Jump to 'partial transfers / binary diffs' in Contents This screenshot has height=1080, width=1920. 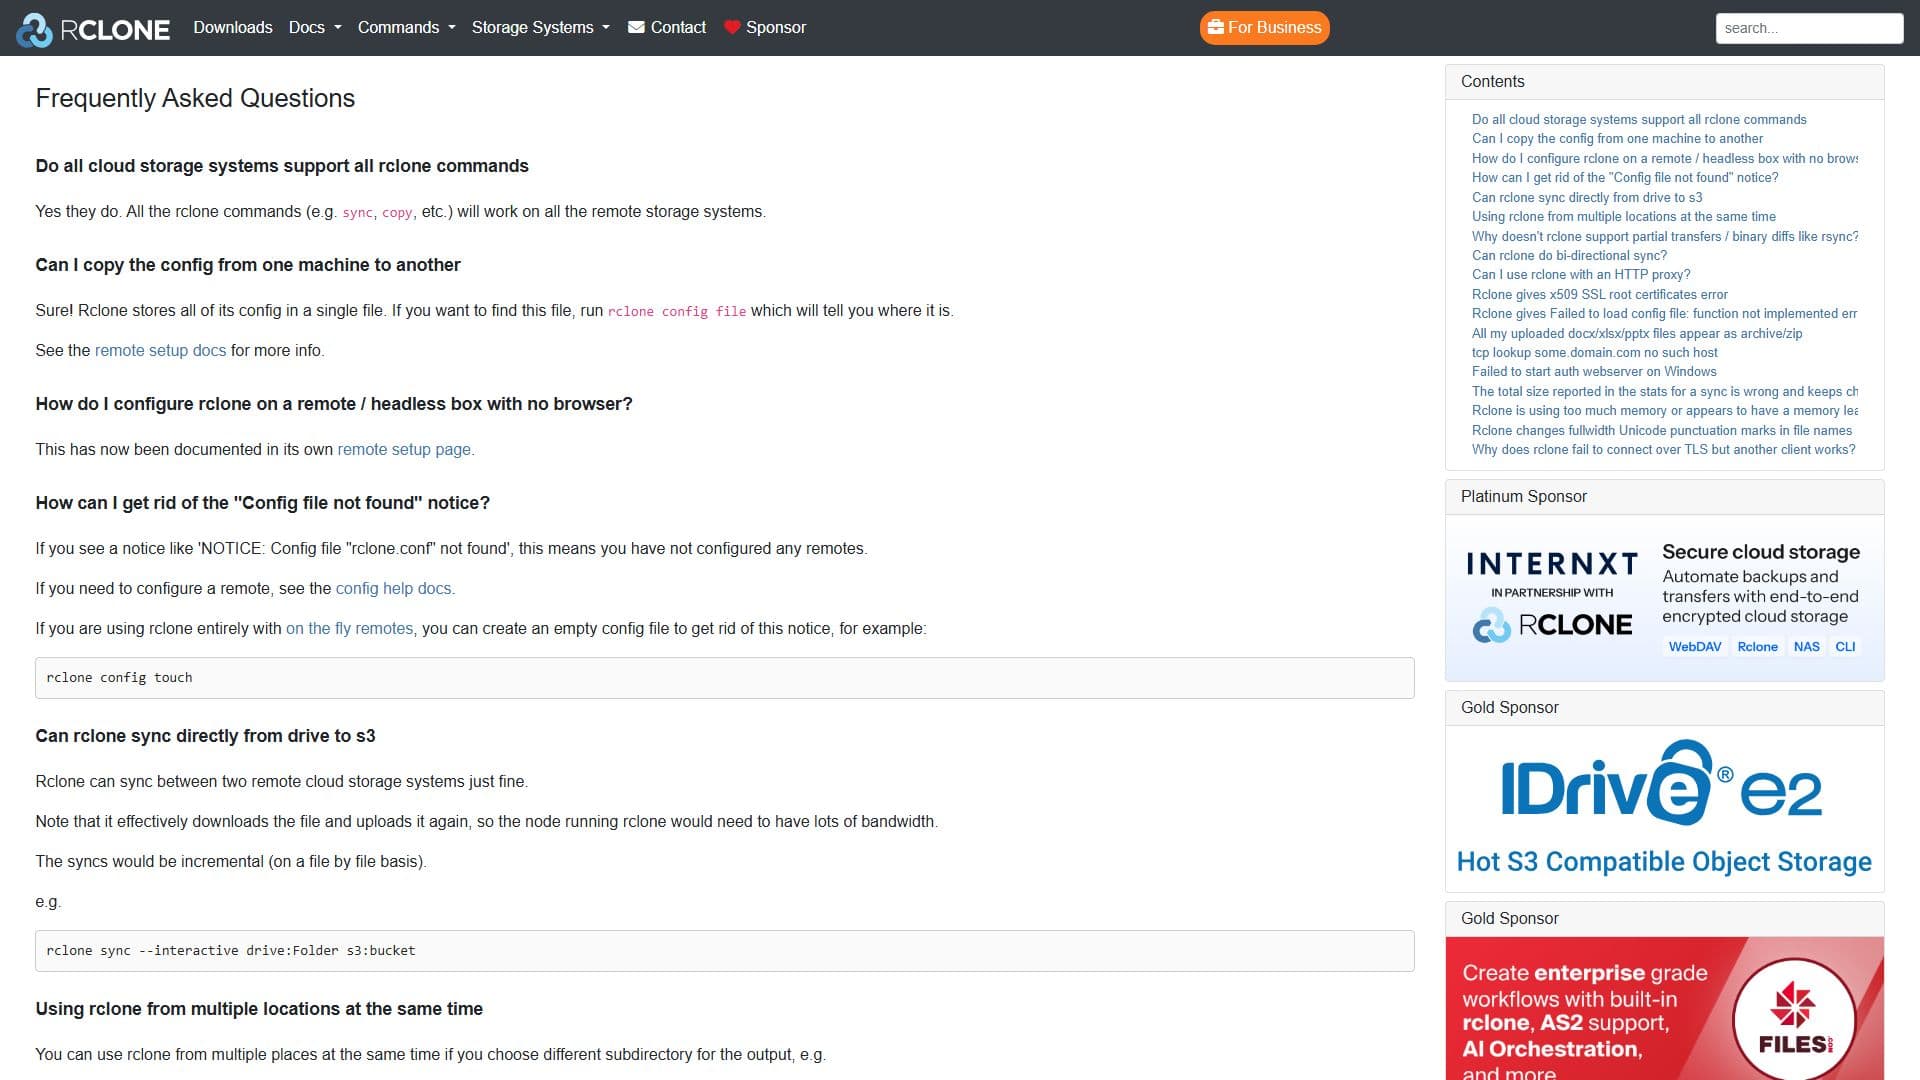(1665, 237)
